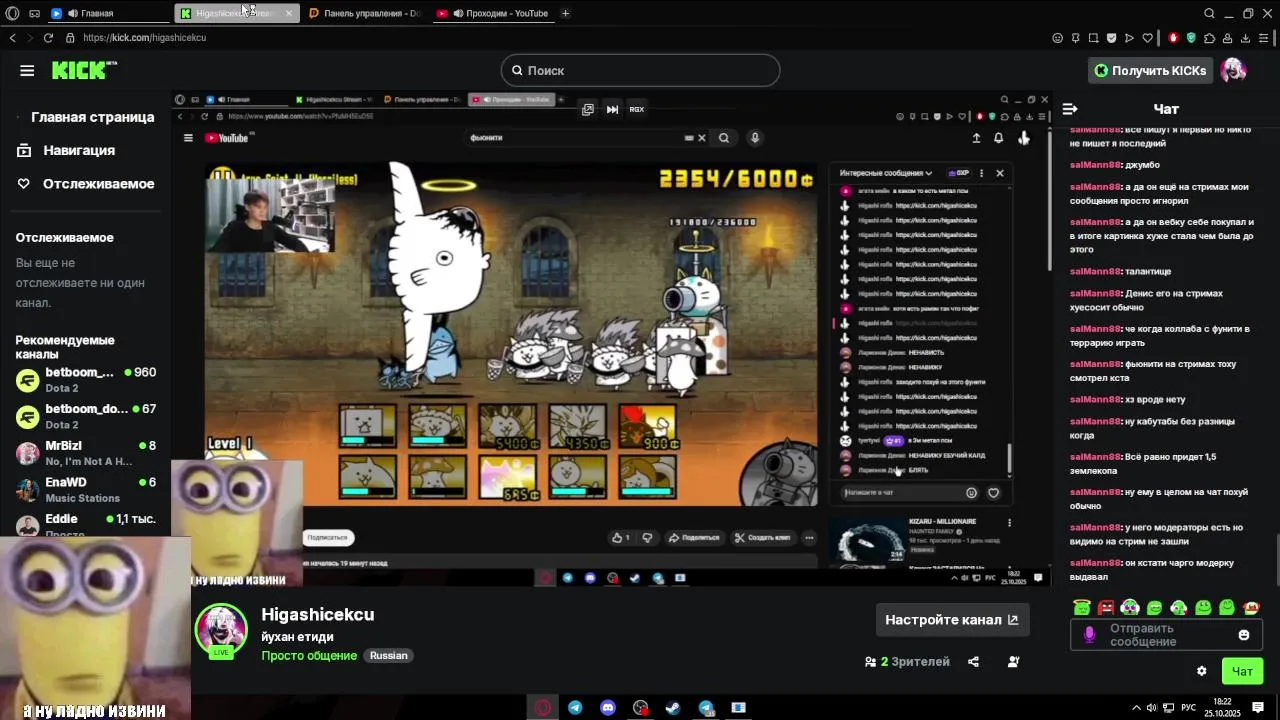
Task: Open the user profile avatar menu
Action: coord(1234,70)
